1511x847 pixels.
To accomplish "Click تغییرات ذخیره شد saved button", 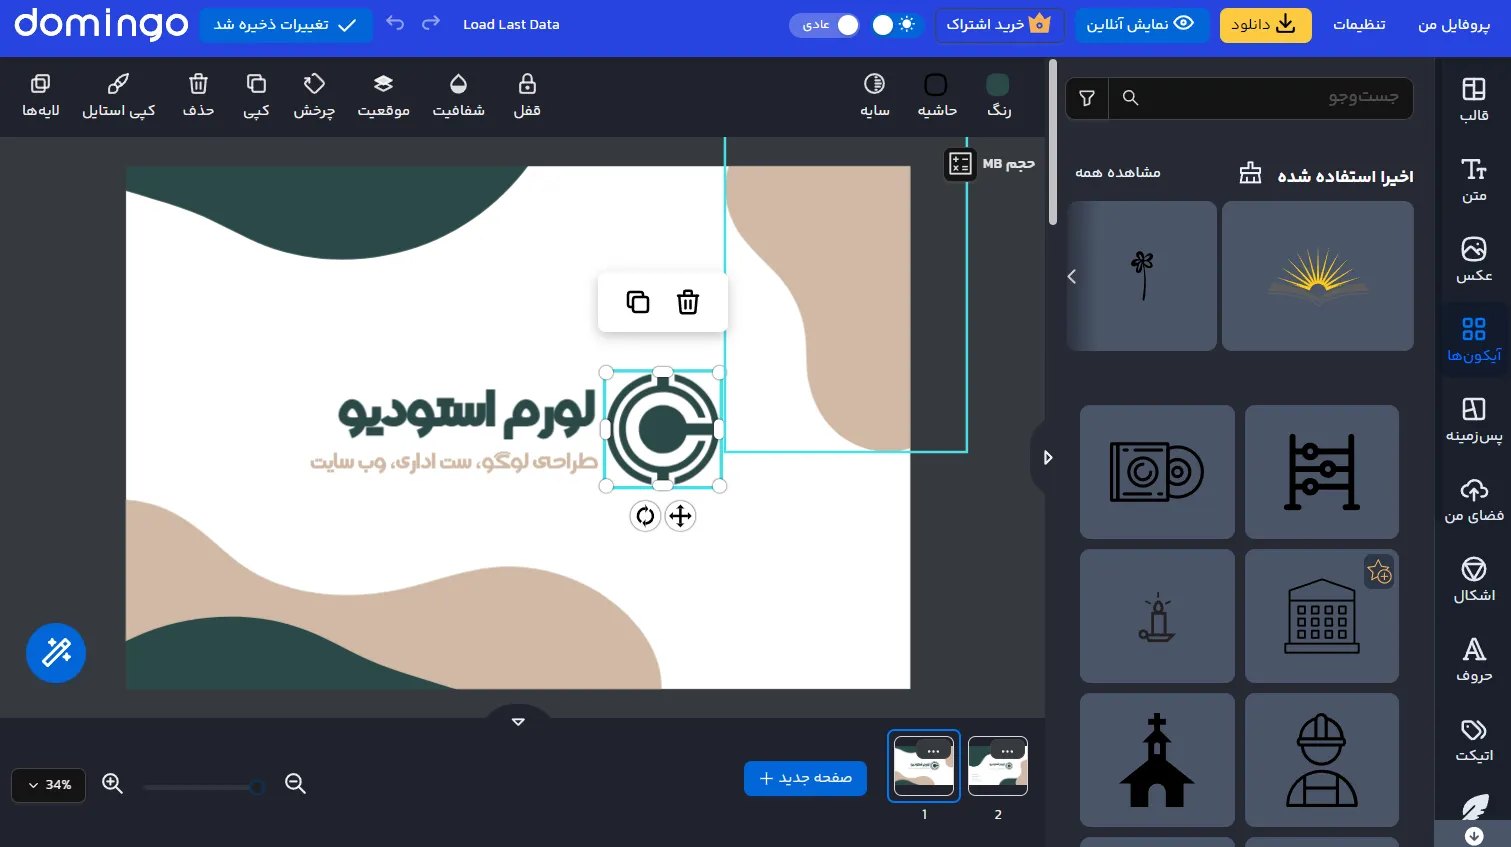I will point(285,25).
